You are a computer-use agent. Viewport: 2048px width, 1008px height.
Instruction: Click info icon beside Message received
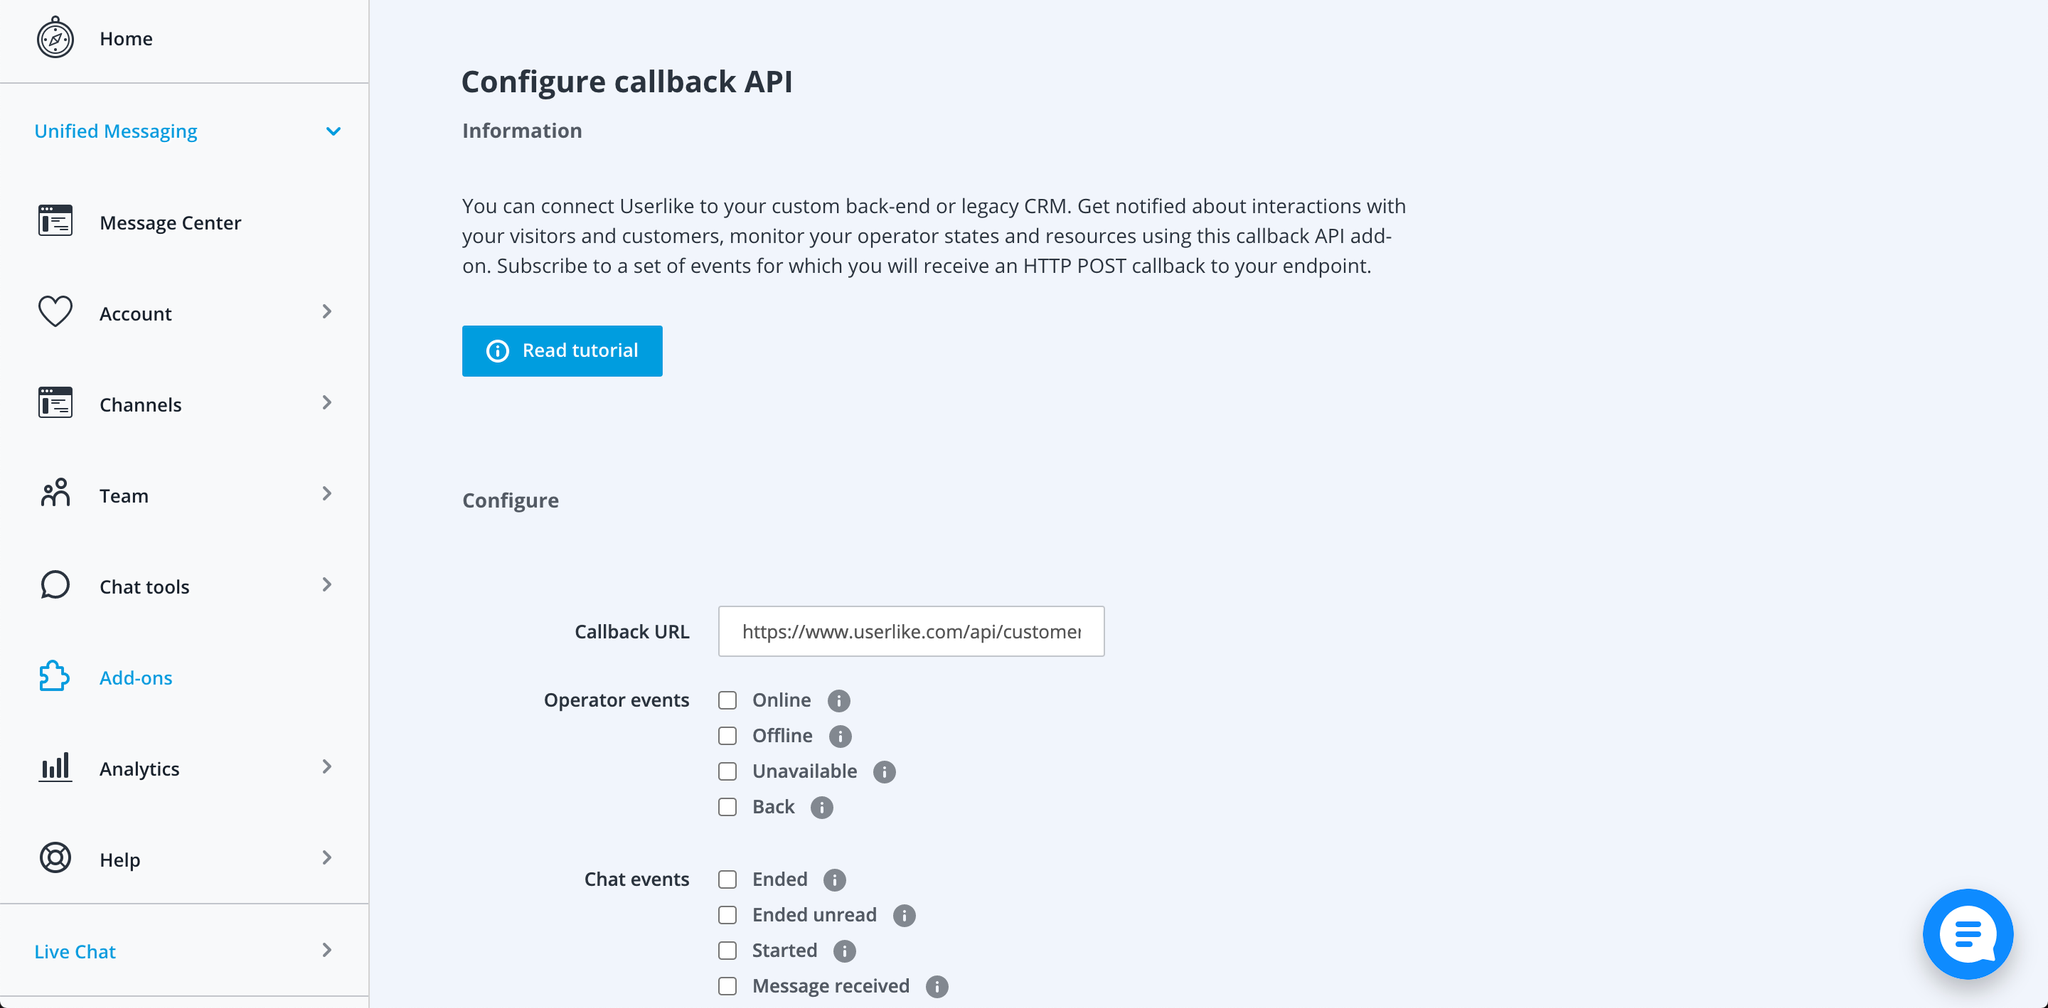coord(937,987)
